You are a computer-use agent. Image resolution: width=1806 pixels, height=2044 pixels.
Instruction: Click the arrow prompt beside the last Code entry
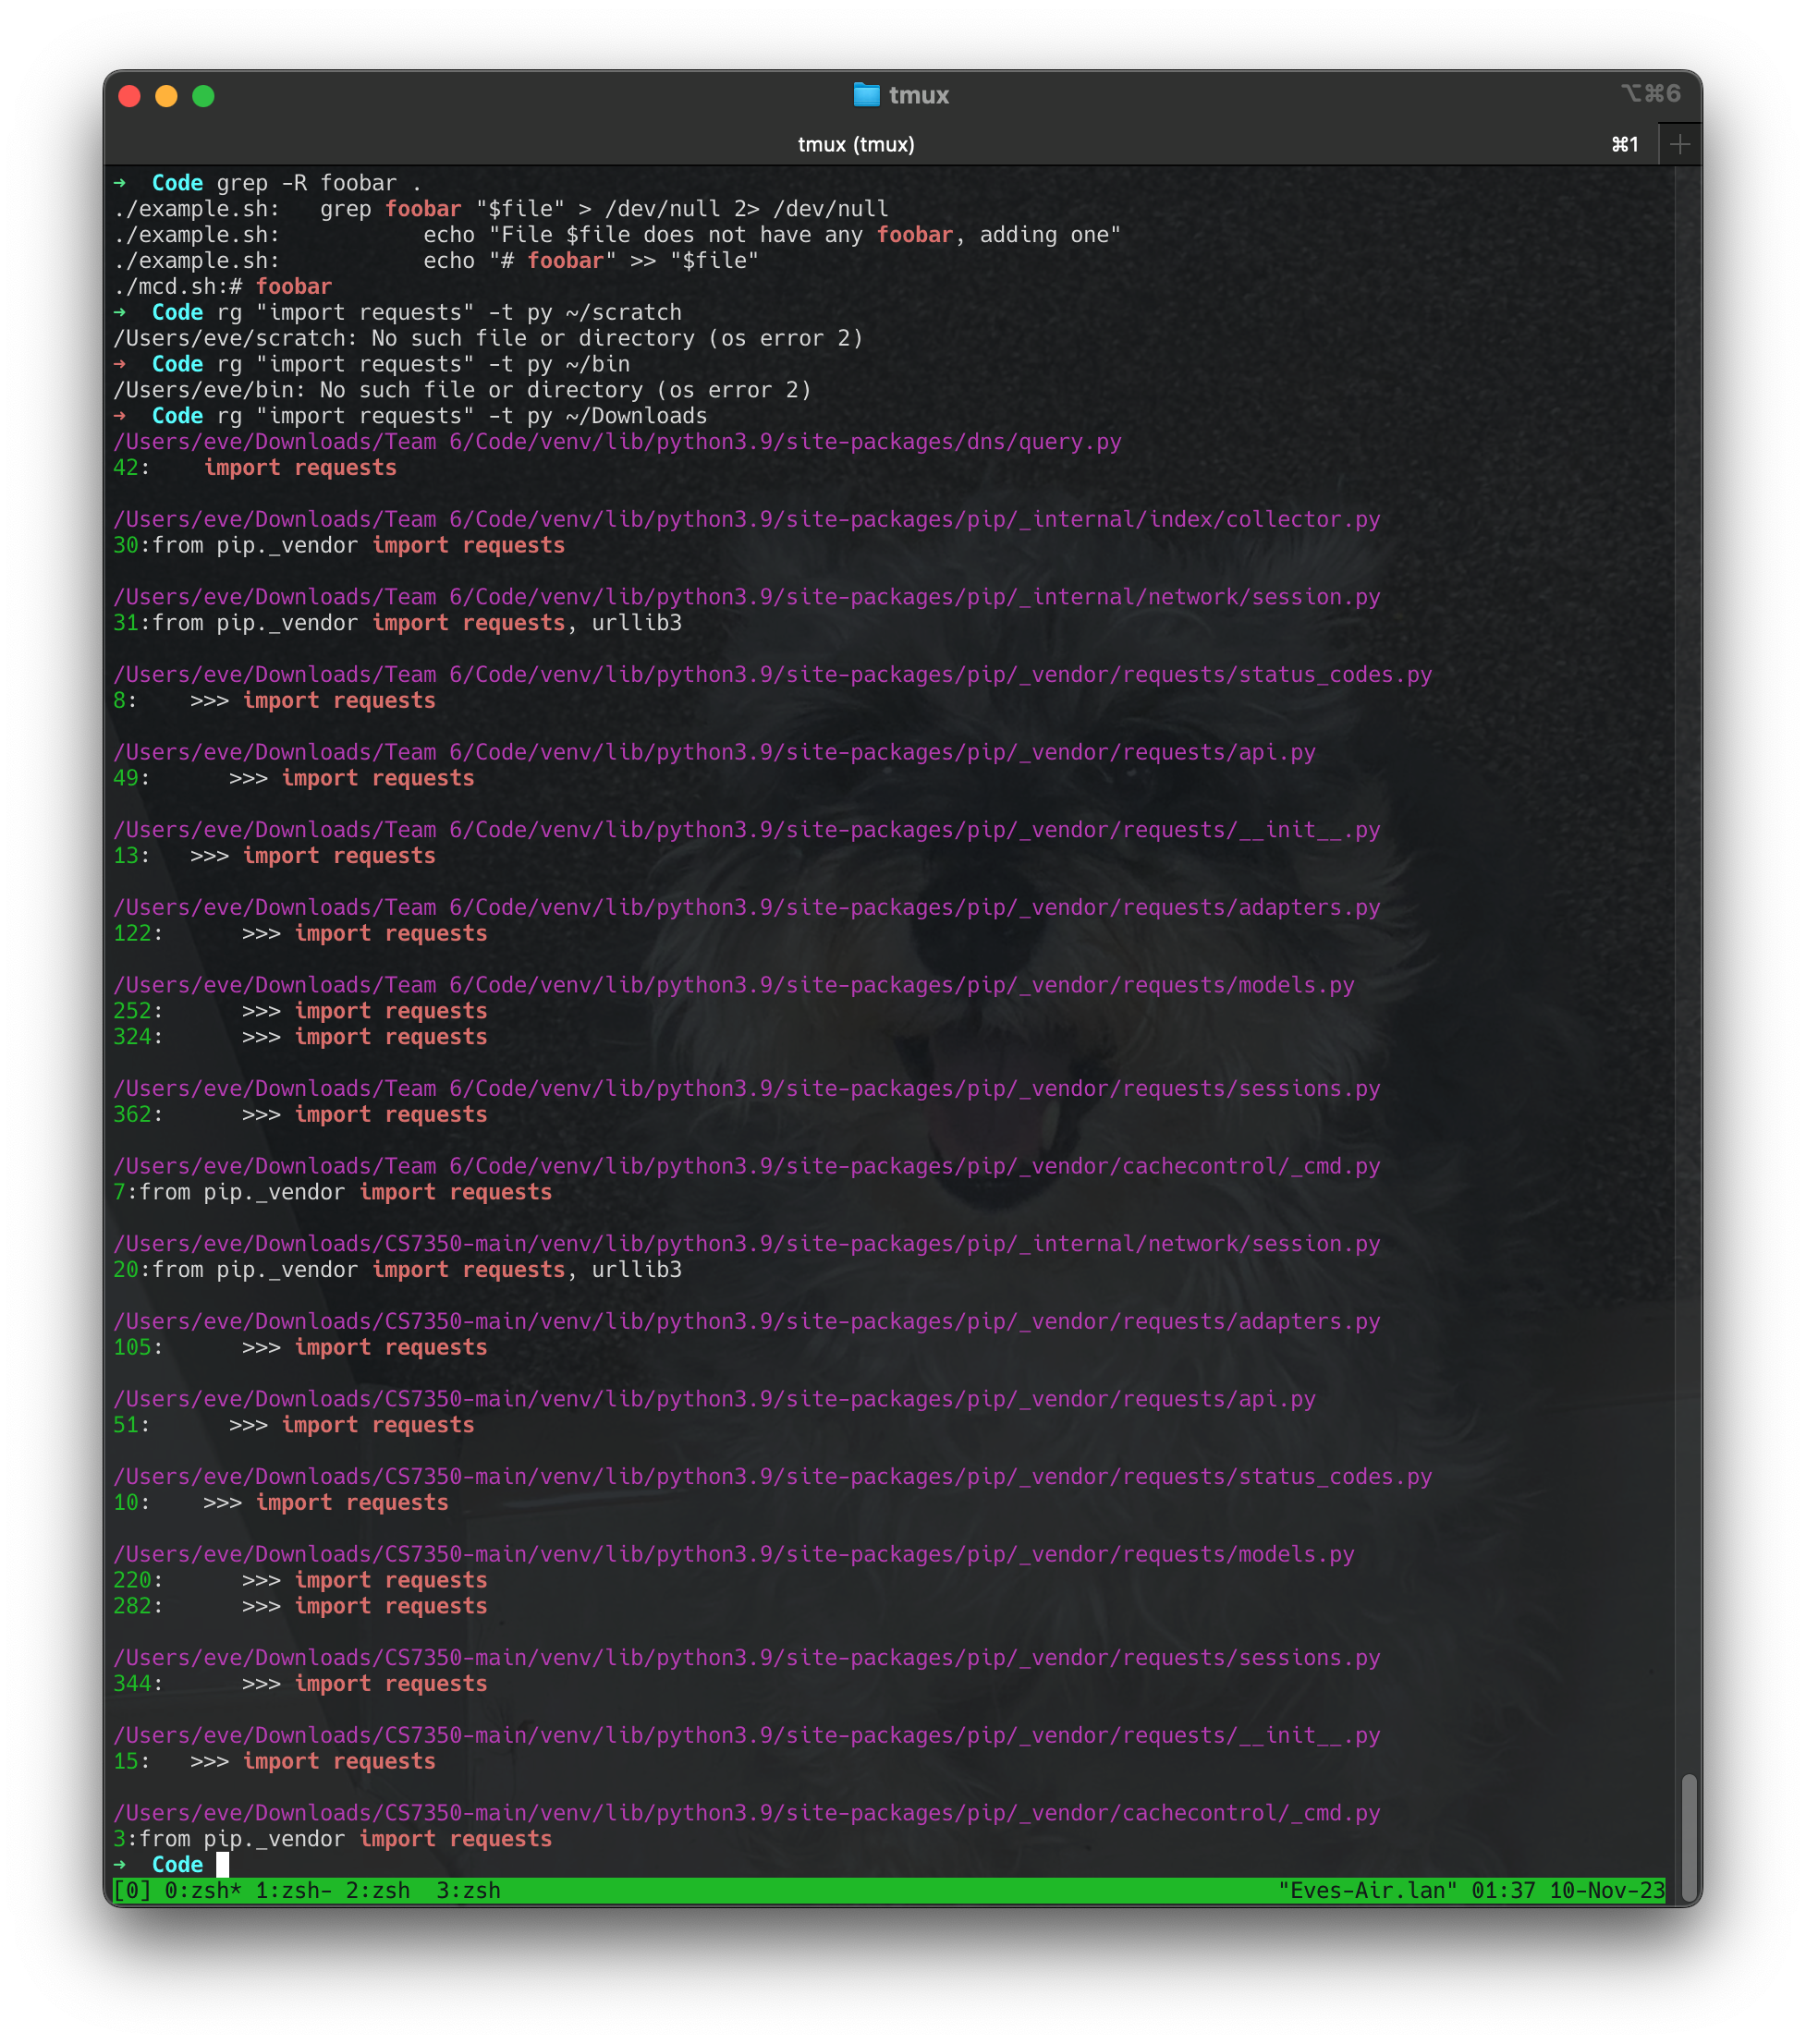coord(120,1863)
